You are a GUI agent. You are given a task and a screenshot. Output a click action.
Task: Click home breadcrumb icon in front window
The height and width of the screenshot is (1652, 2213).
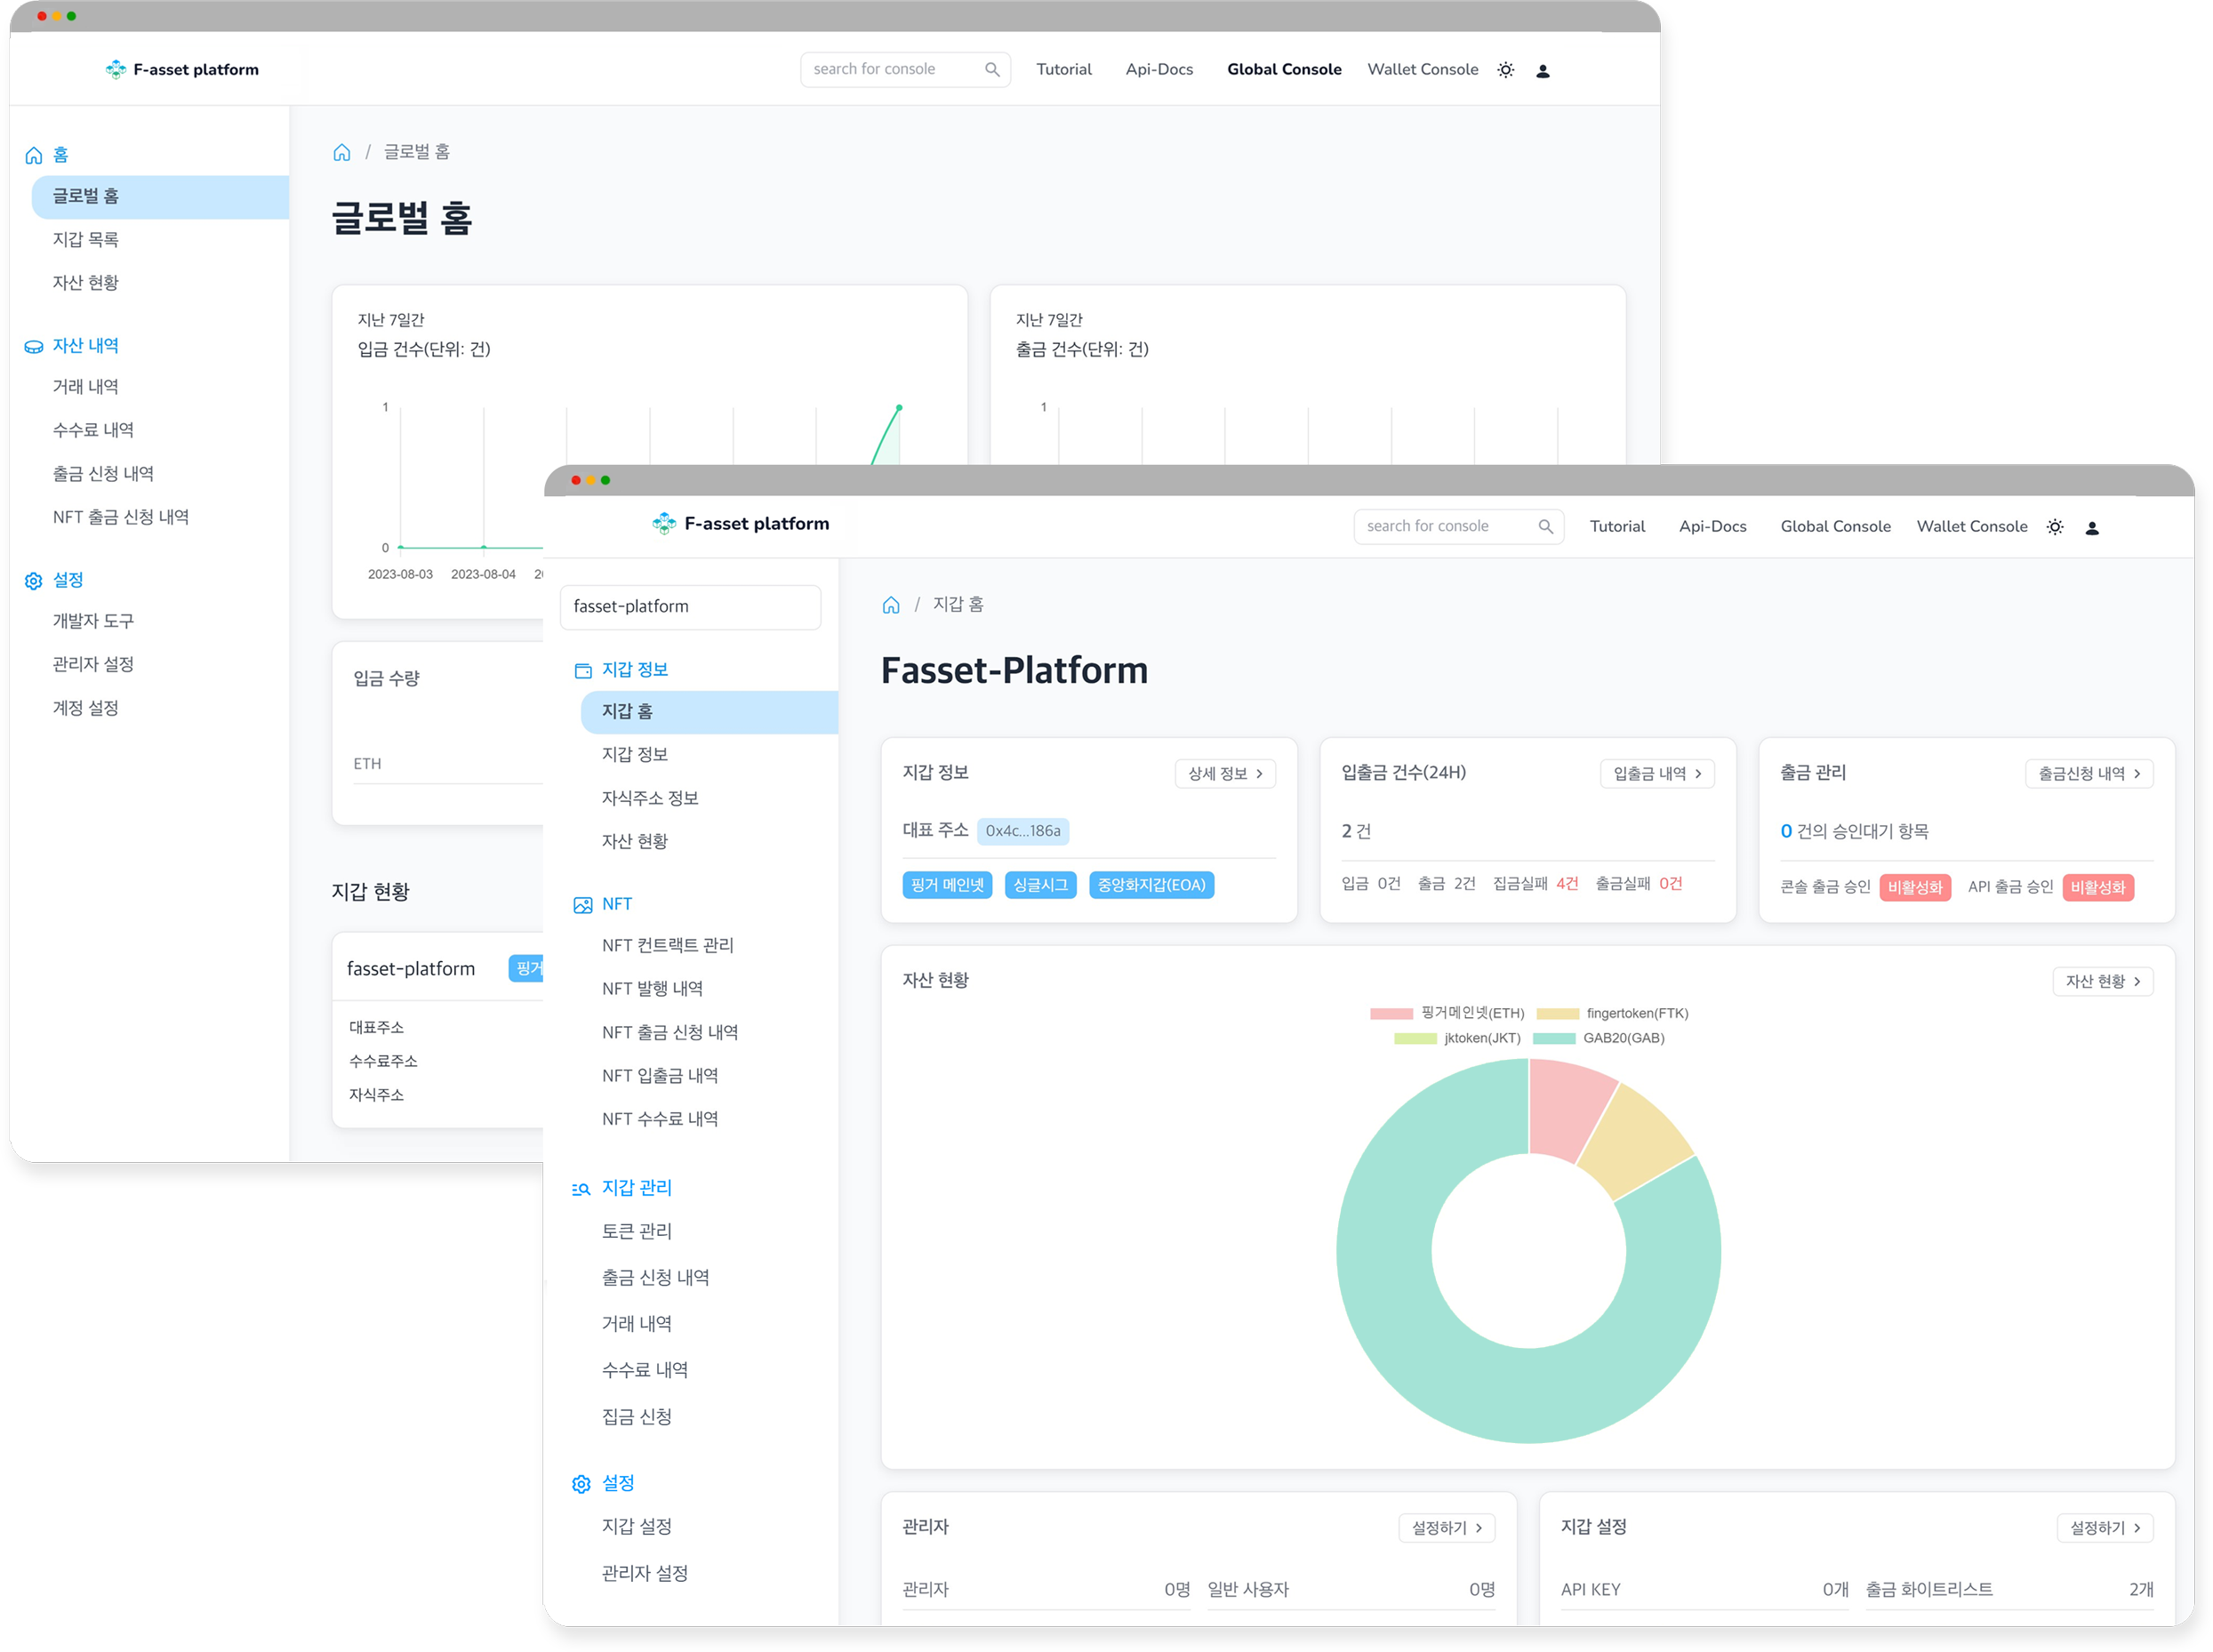pyautogui.click(x=891, y=605)
